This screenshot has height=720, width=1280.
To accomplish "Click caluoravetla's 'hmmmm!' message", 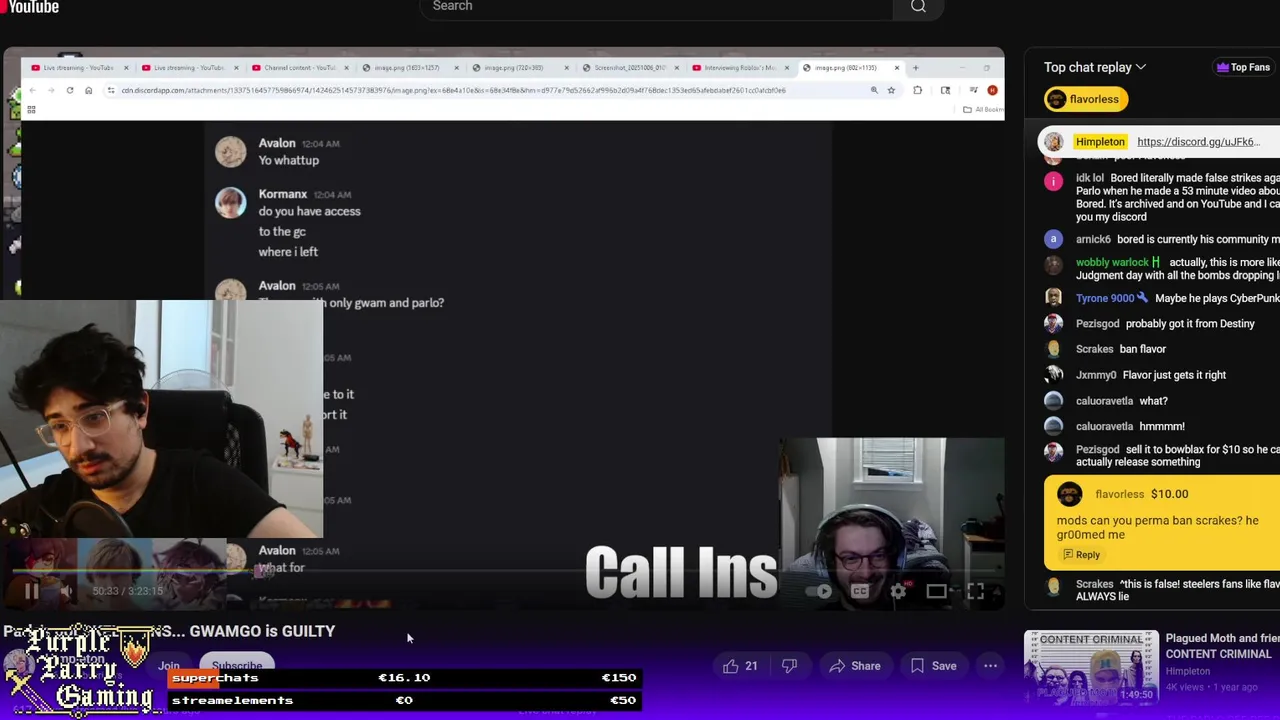I will (1162, 426).
